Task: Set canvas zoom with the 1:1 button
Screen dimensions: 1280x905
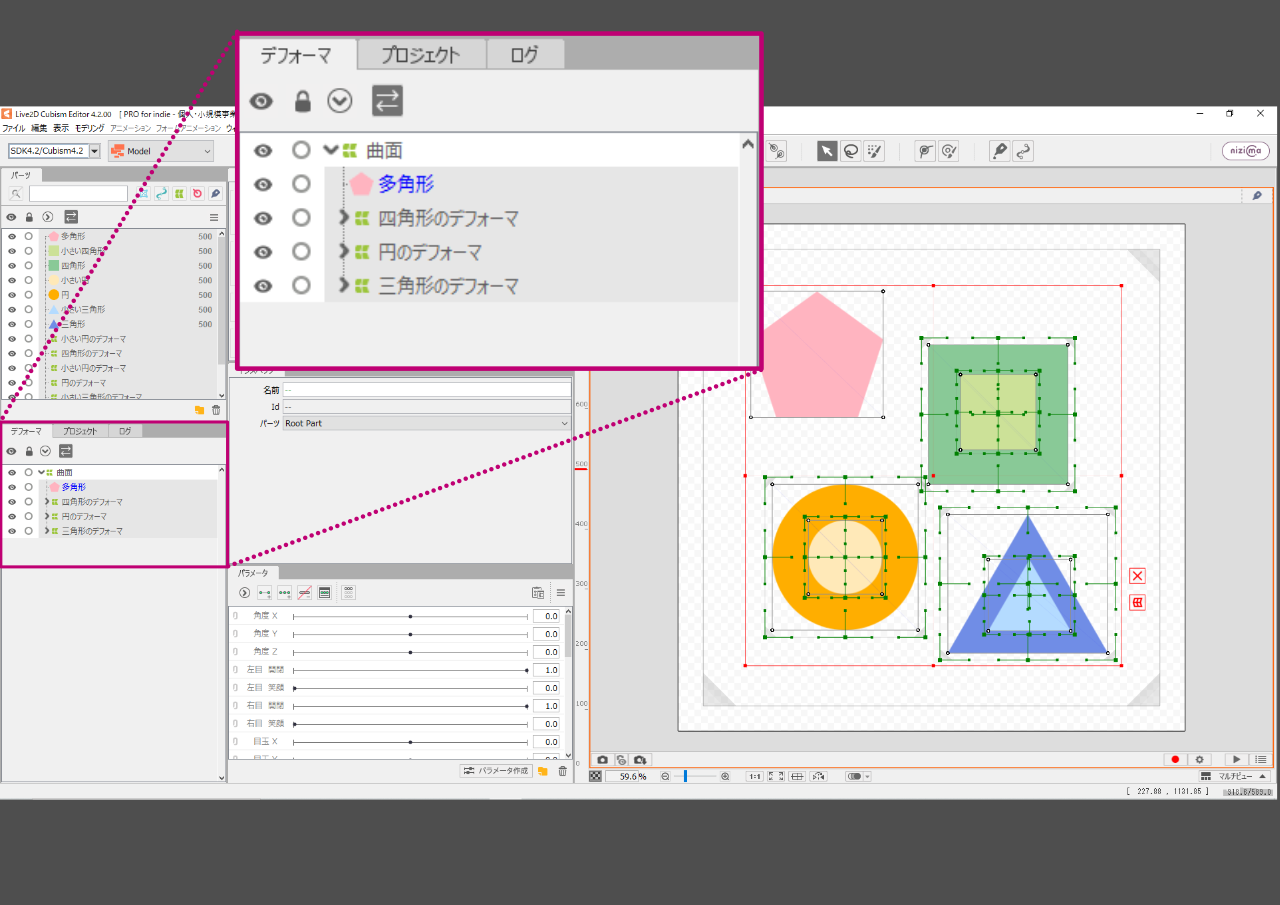Action: pos(755,776)
